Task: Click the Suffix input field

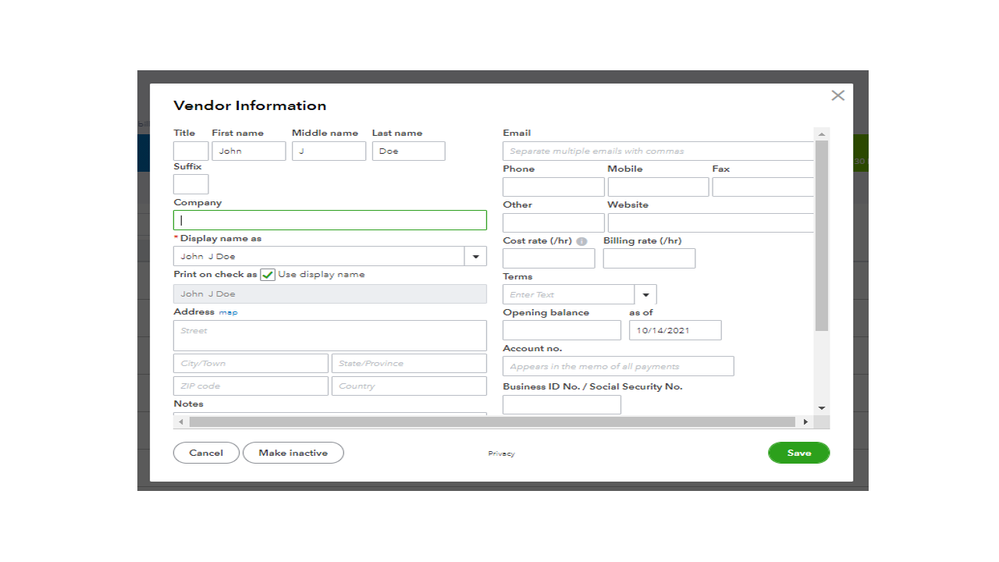Action: click(x=190, y=184)
